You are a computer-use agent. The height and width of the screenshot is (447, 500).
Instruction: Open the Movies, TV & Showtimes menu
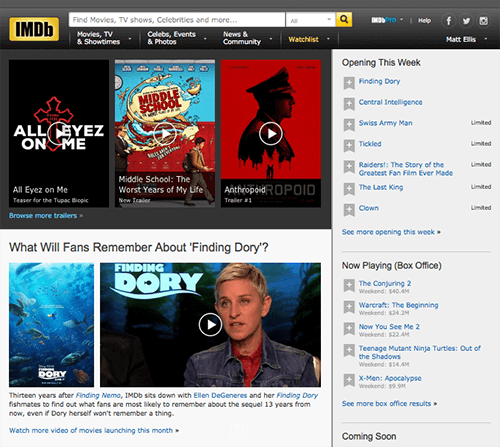coord(104,38)
